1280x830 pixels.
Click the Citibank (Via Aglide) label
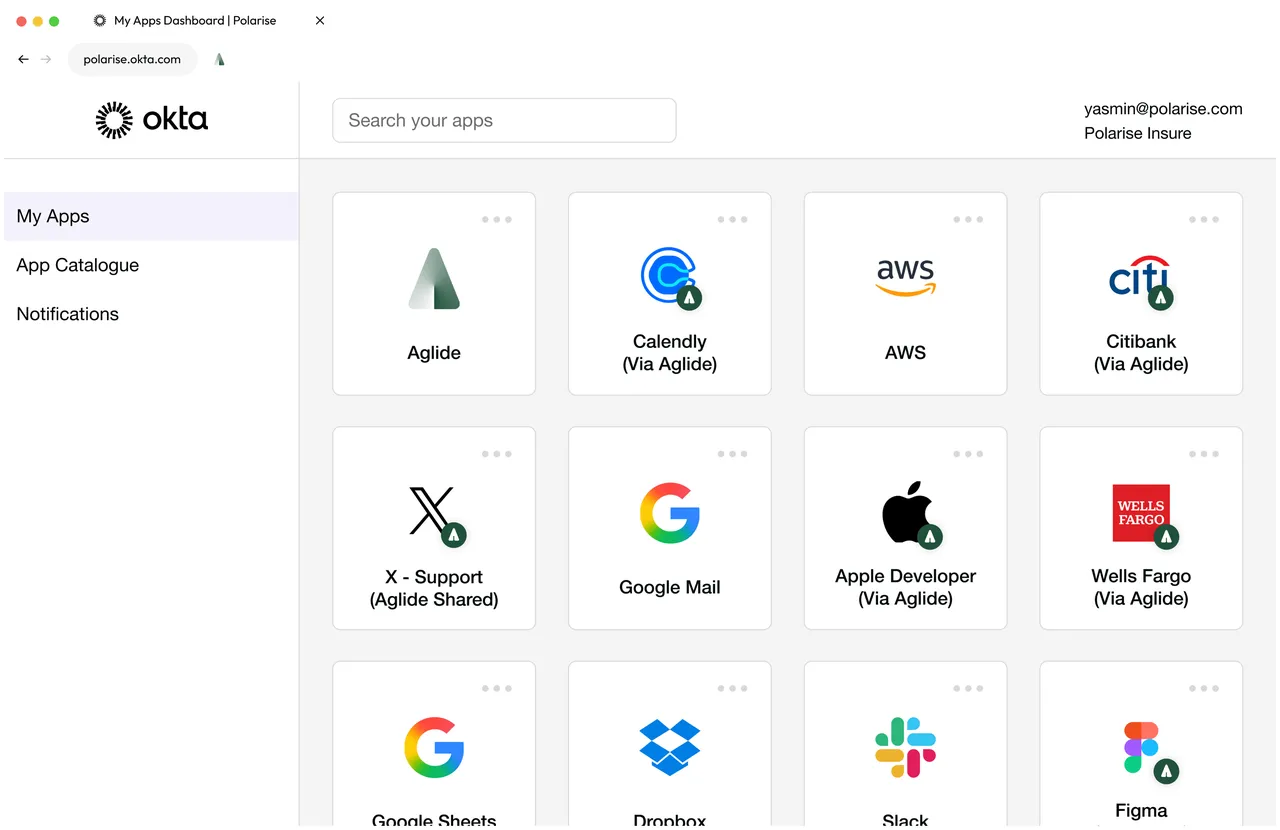click(1141, 353)
